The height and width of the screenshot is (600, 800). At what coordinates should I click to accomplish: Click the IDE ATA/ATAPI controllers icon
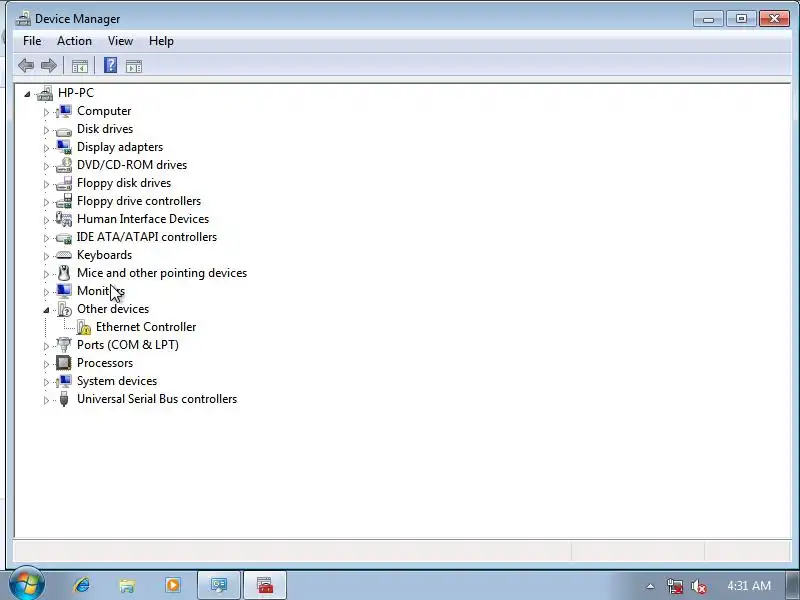click(64, 237)
